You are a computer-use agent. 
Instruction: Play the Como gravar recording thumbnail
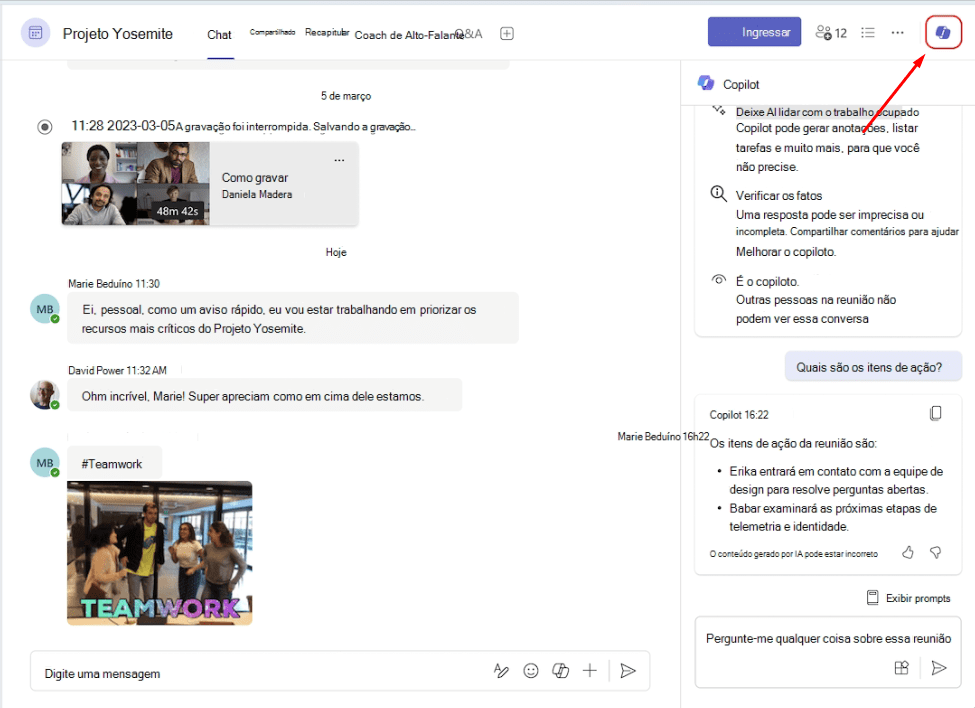[x=135, y=183]
